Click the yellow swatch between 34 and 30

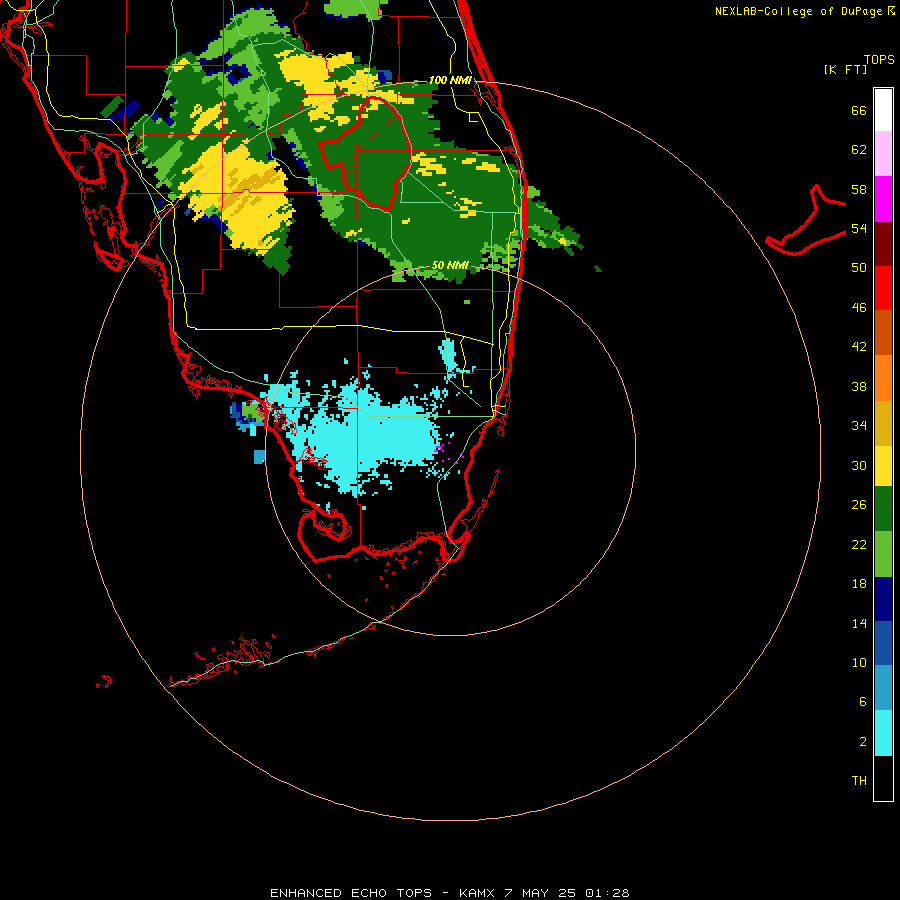click(x=883, y=466)
